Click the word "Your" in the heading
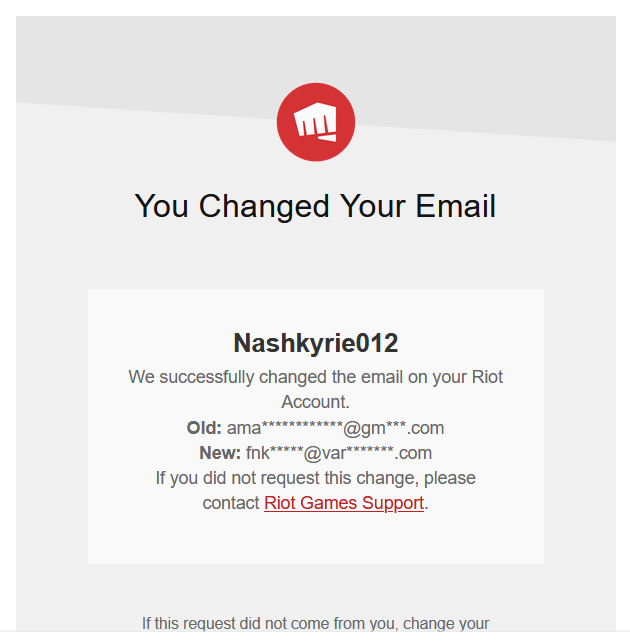Viewport: 630px width, 643px height. click(x=365, y=206)
